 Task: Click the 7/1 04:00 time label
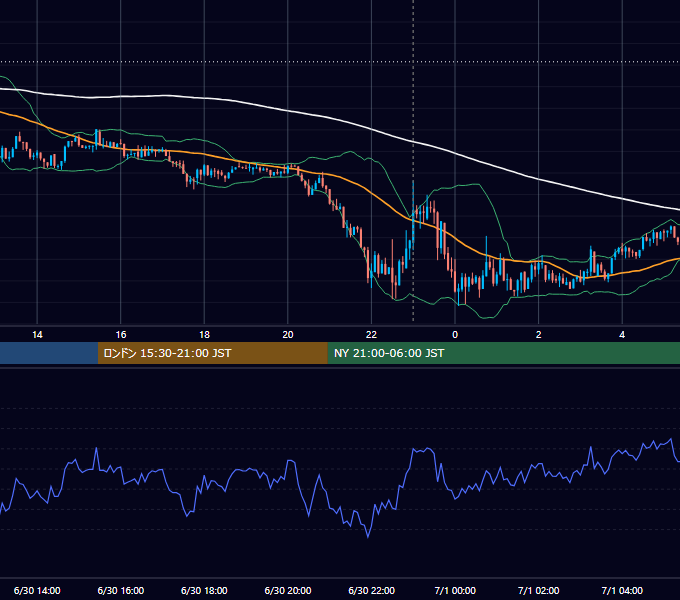[x=622, y=590]
